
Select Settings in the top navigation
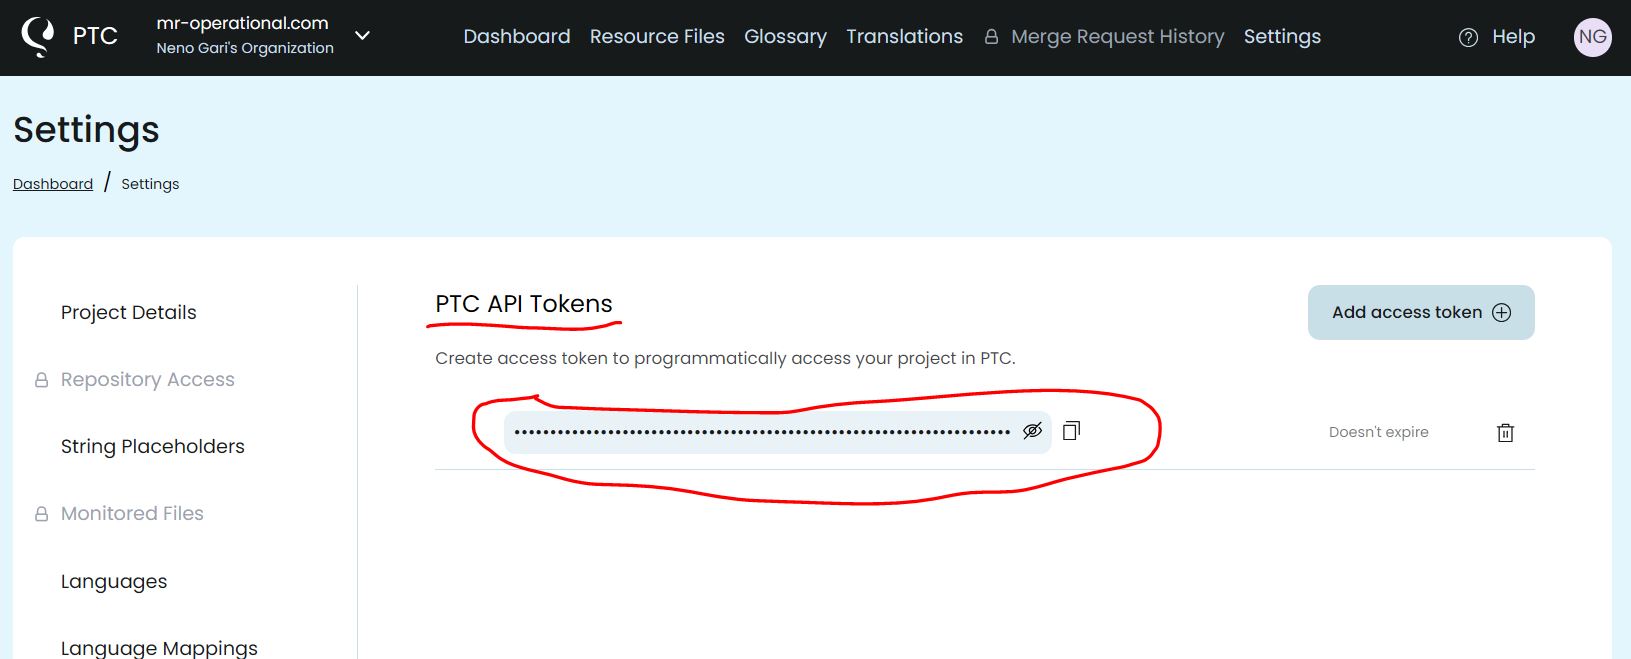pos(1282,37)
